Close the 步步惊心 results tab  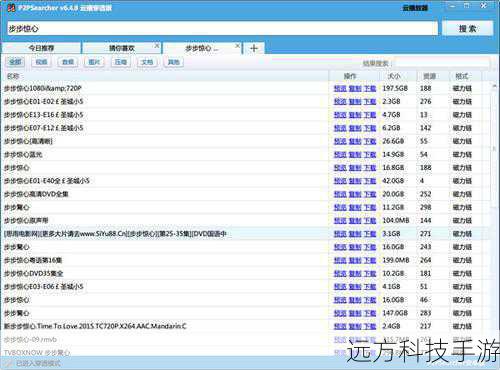click(237, 46)
